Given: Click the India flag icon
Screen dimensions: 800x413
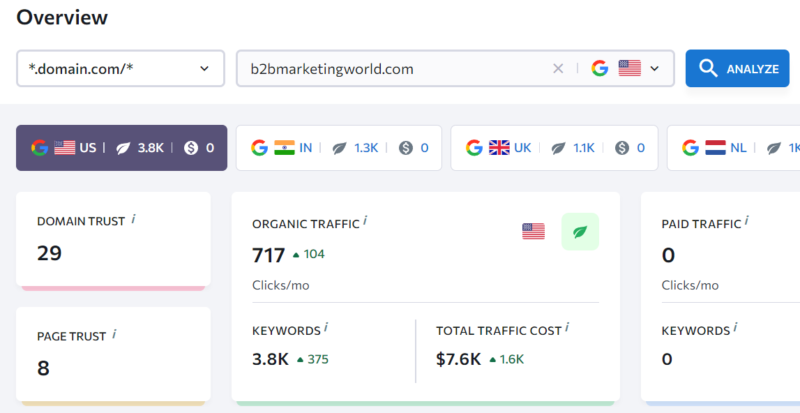Looking at the screenshot, I should 284,148.
